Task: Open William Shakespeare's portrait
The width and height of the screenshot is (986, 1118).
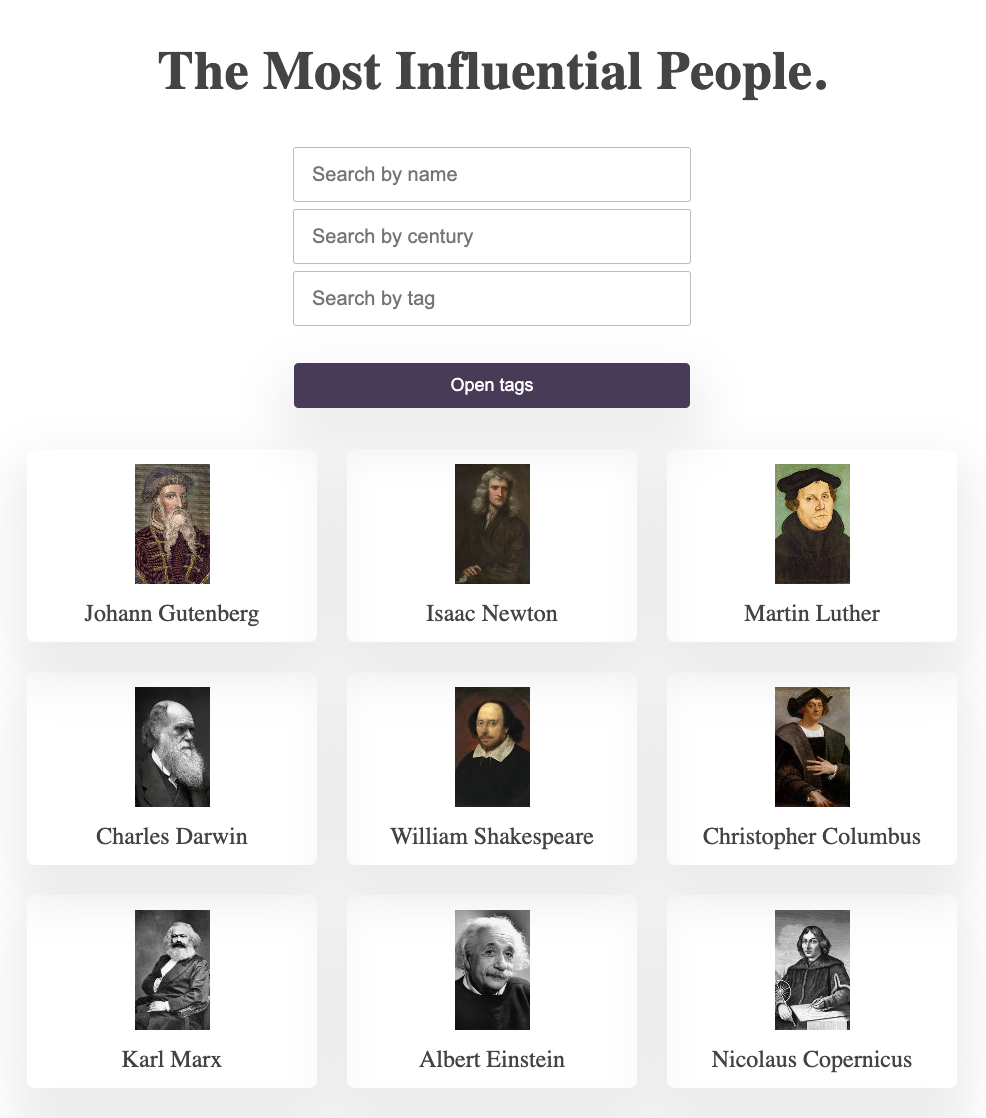Action: pyautogui.click(x=492, y=746)
